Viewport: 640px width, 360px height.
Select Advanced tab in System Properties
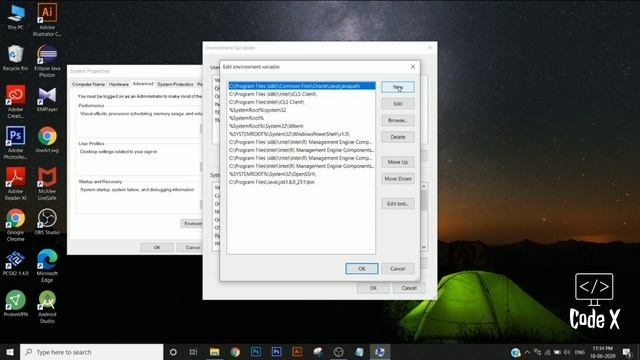[x=143, y=84]
